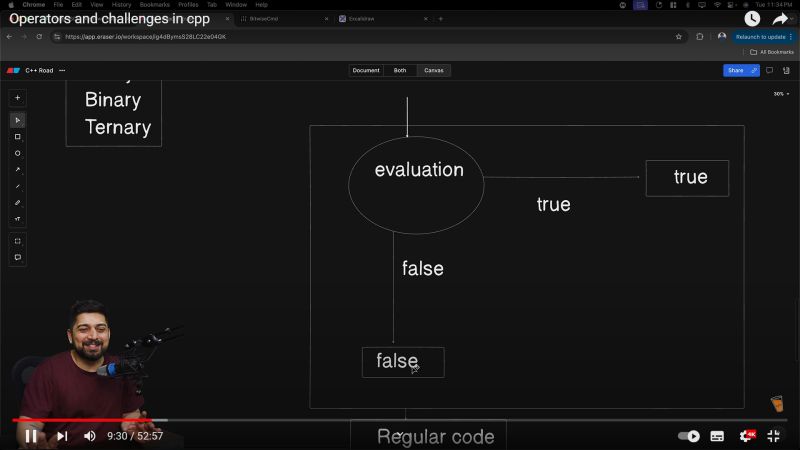Select the circle shape tool

click(17, 153)
